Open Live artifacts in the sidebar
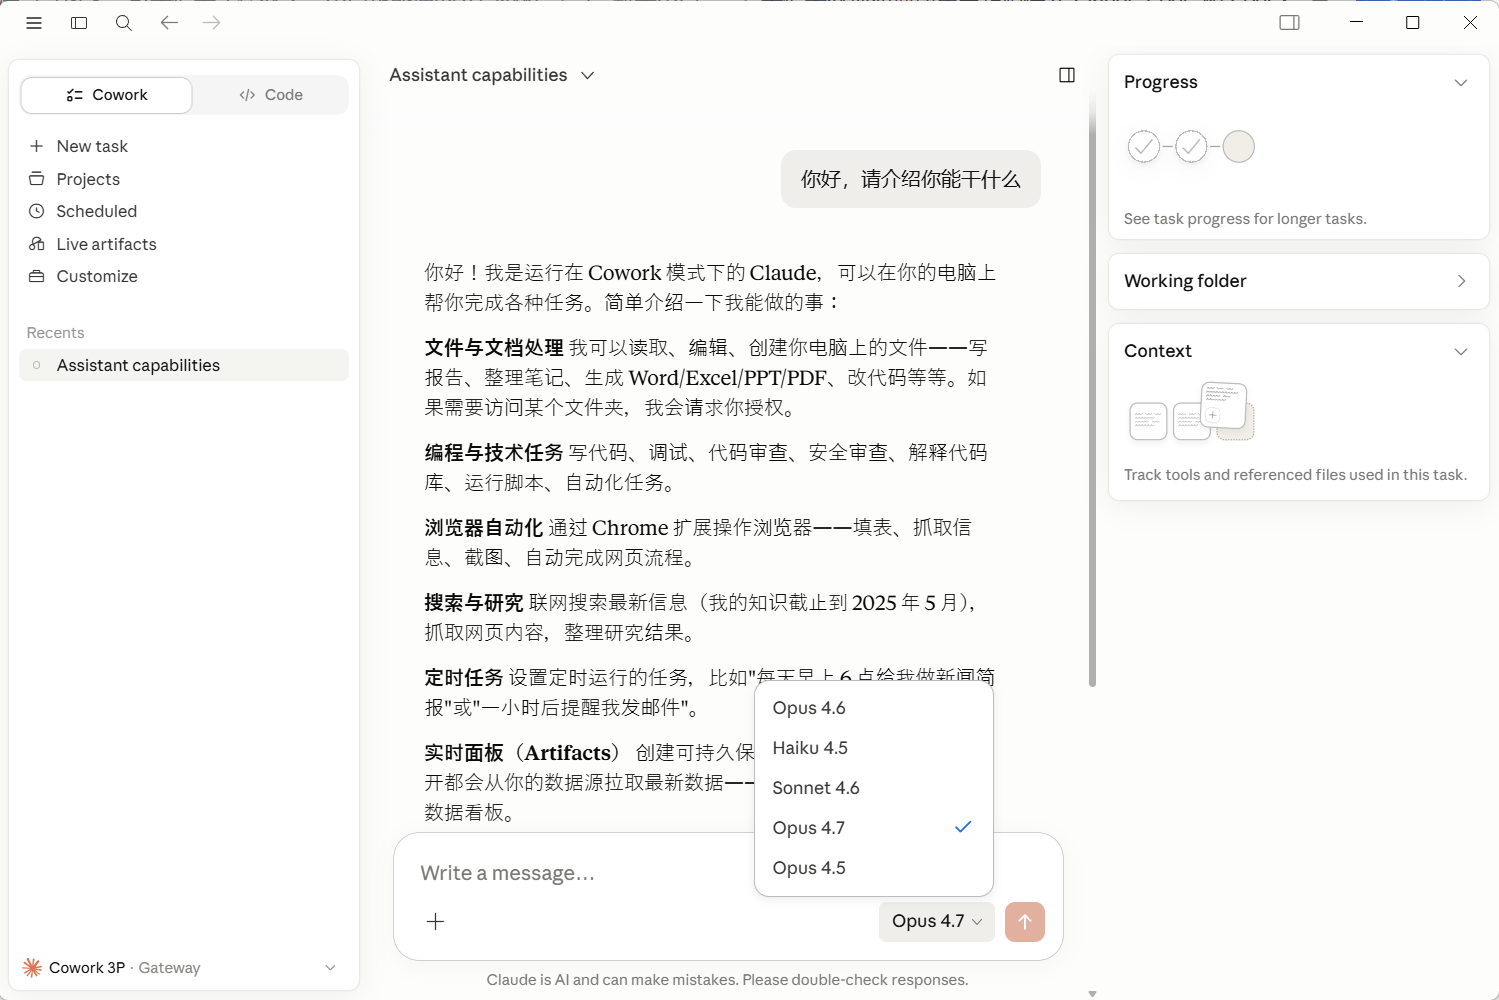Screen dimensions: 1499x1000 [x=184, y=244]
